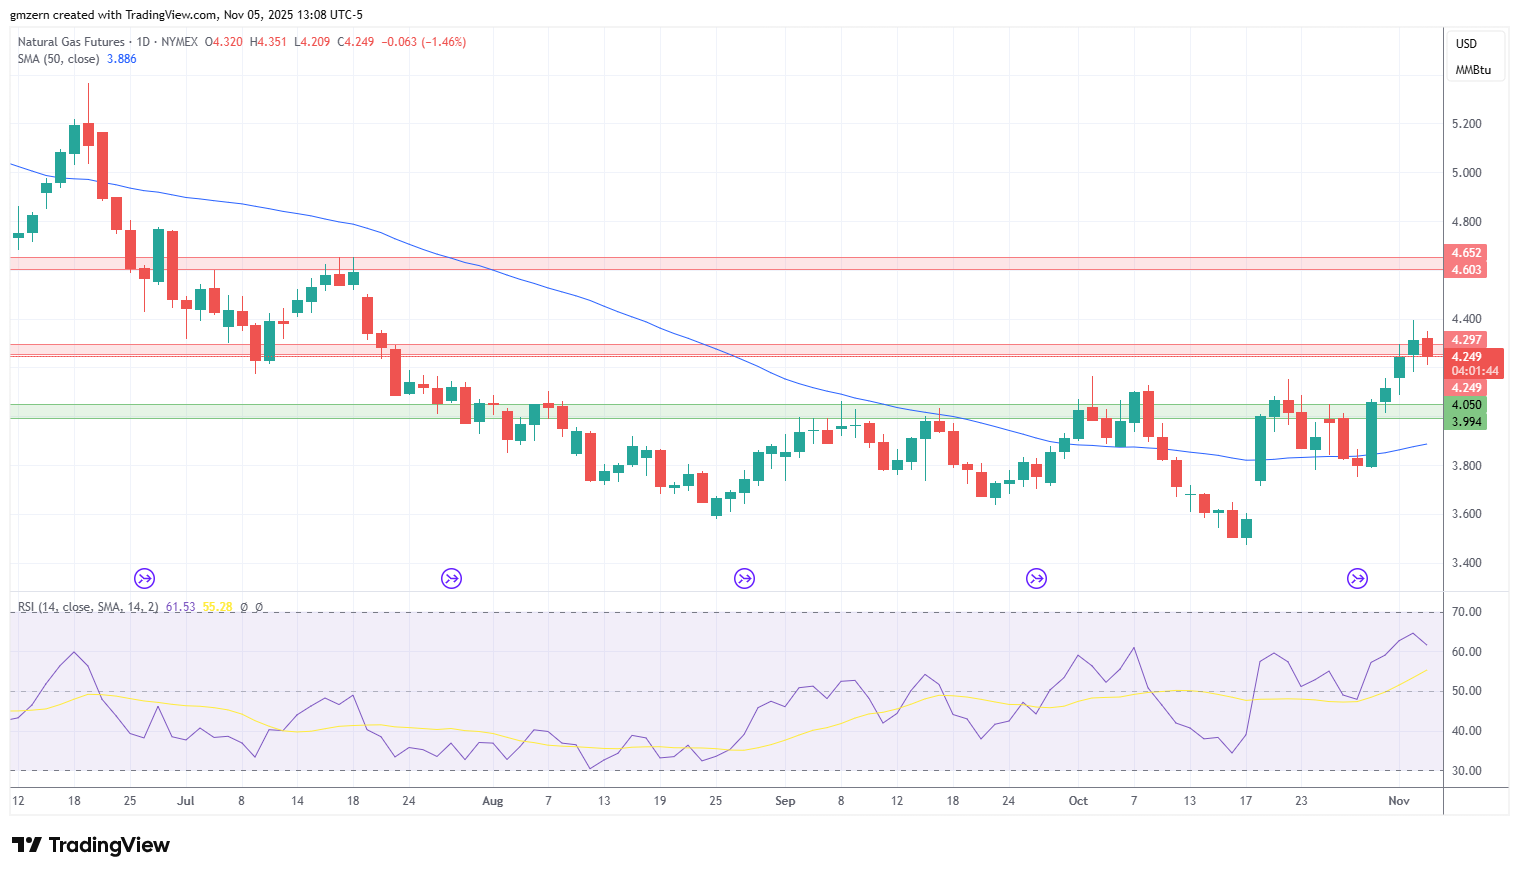The height and width of the screenshot is (875, 1519).
Task: Click the late June contract rollover marker
Action: [x=145, y=578]
